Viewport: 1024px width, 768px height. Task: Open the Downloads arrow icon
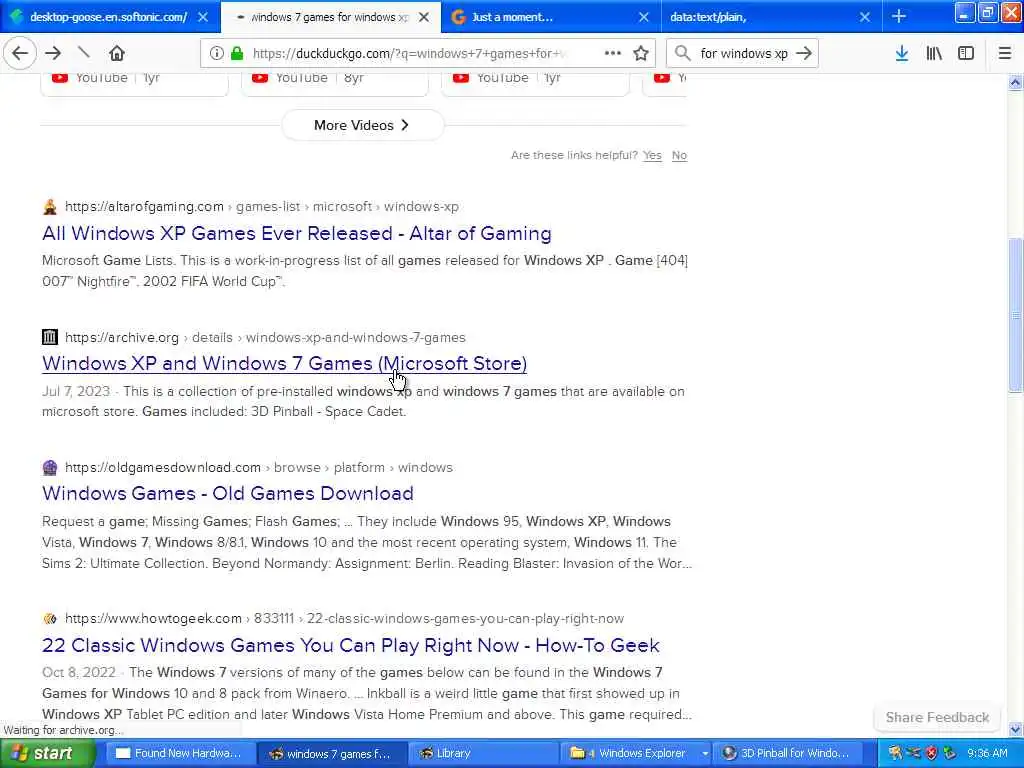(901, 54)
